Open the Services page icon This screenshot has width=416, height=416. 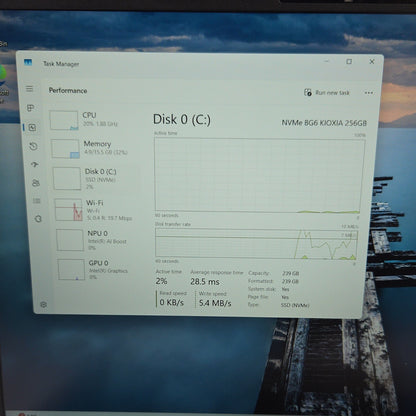(x=38, y=219)
